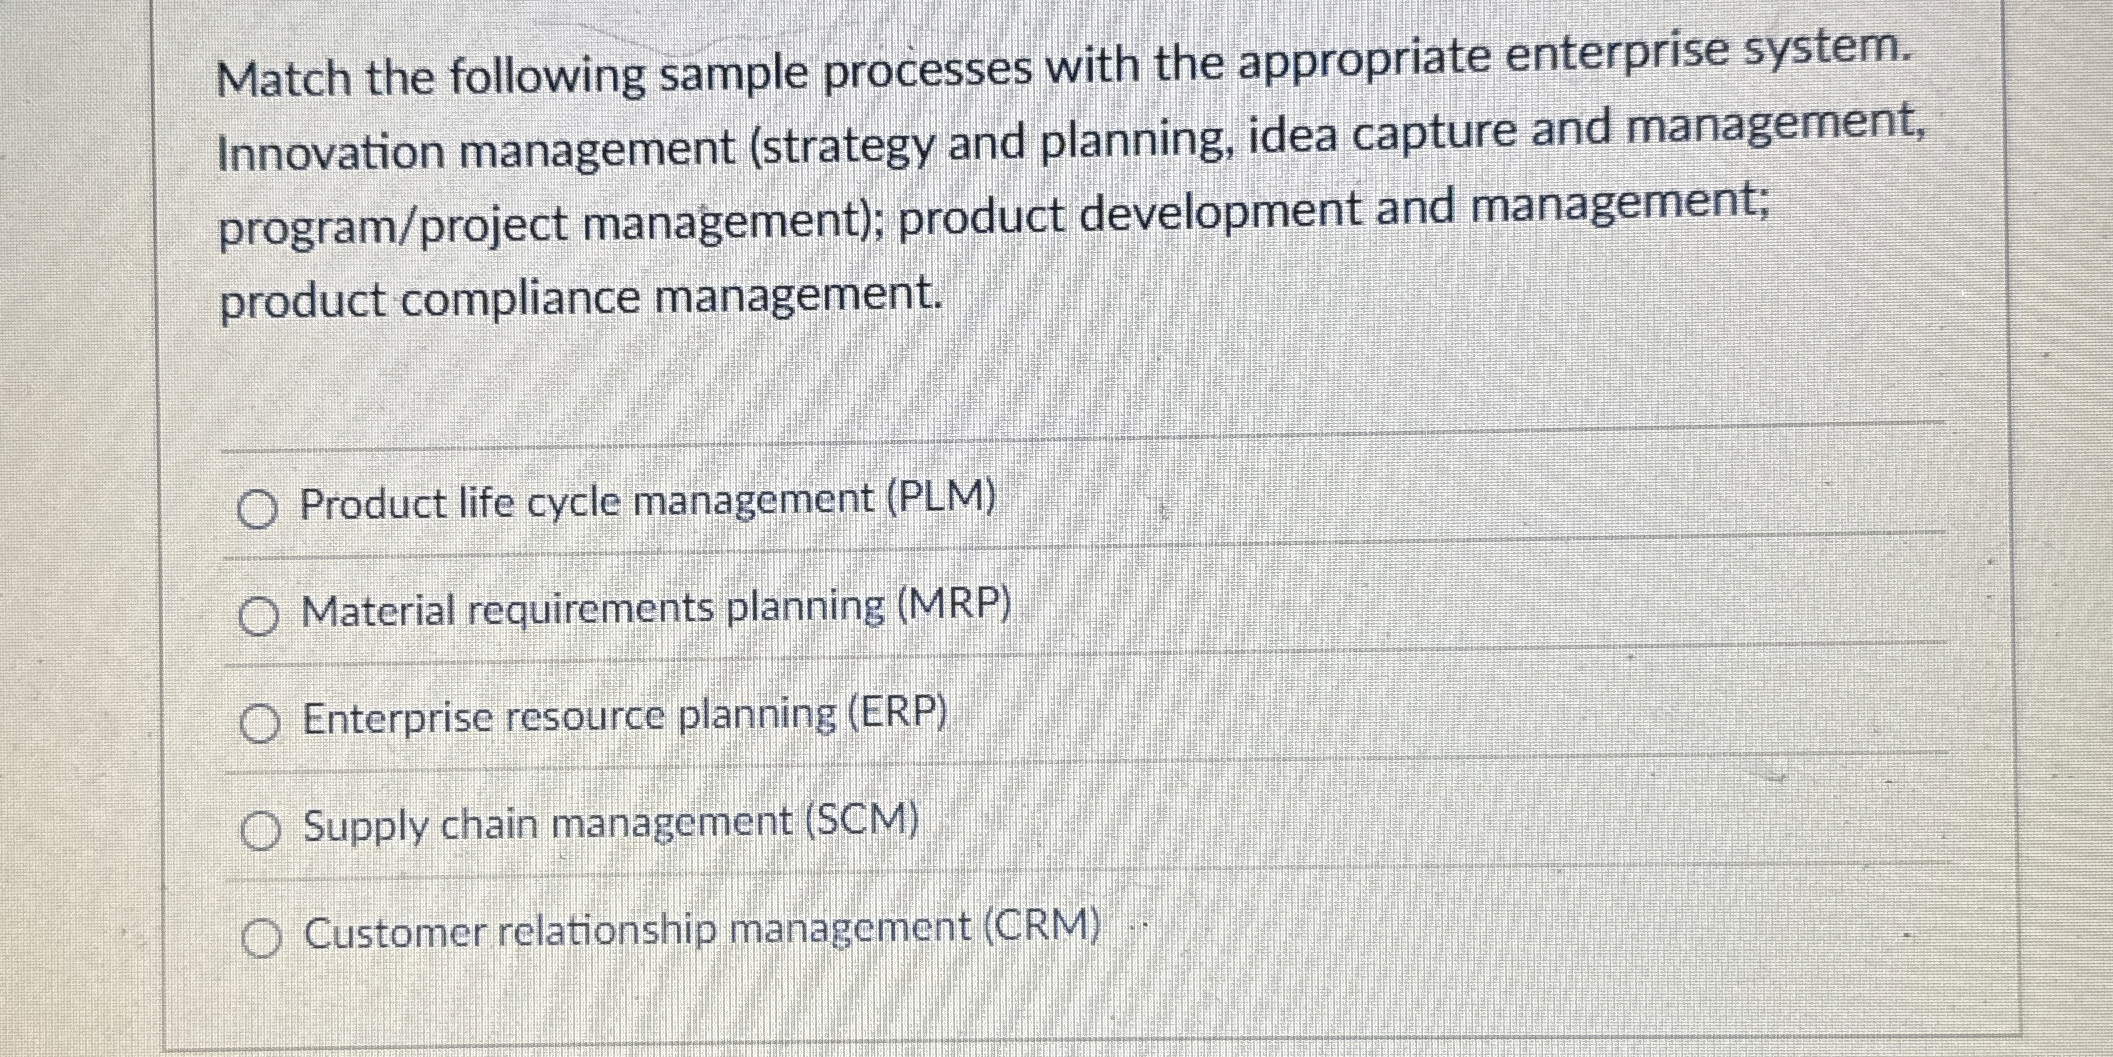
Task: Click the MRP answer option label
Action: pos(655,609)
